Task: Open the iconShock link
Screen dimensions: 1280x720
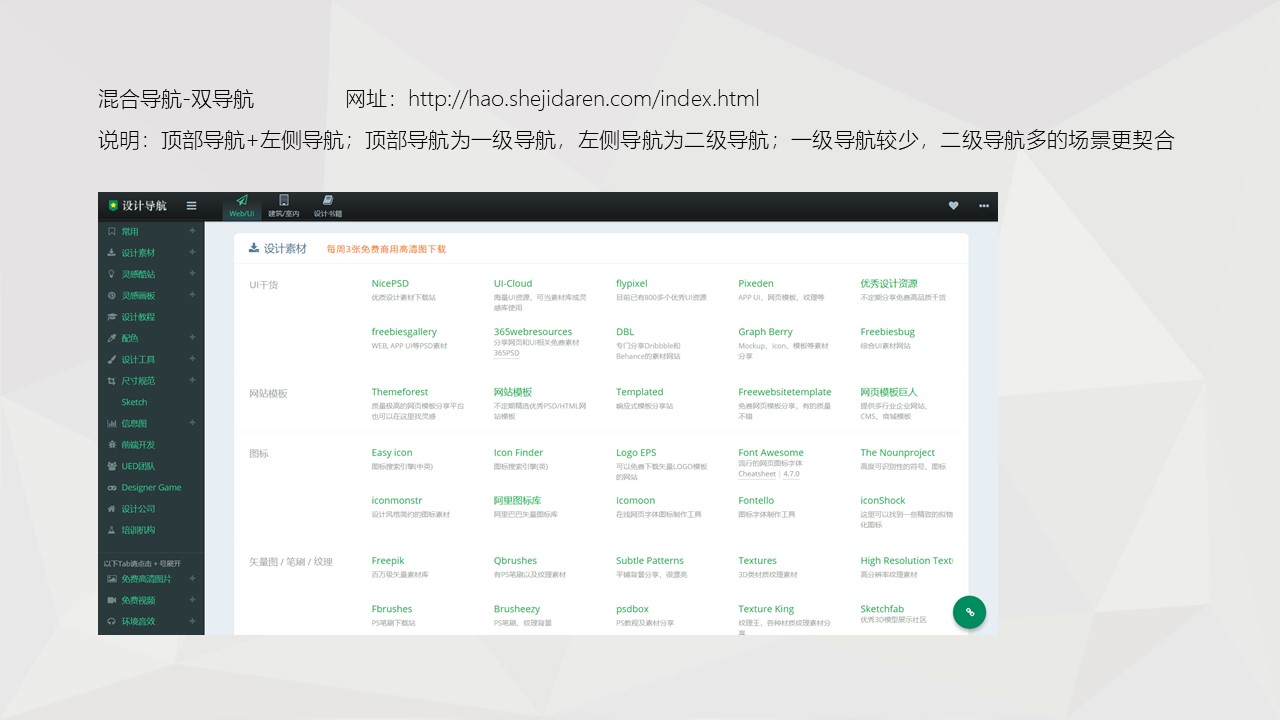Action: tap(883, 501)
